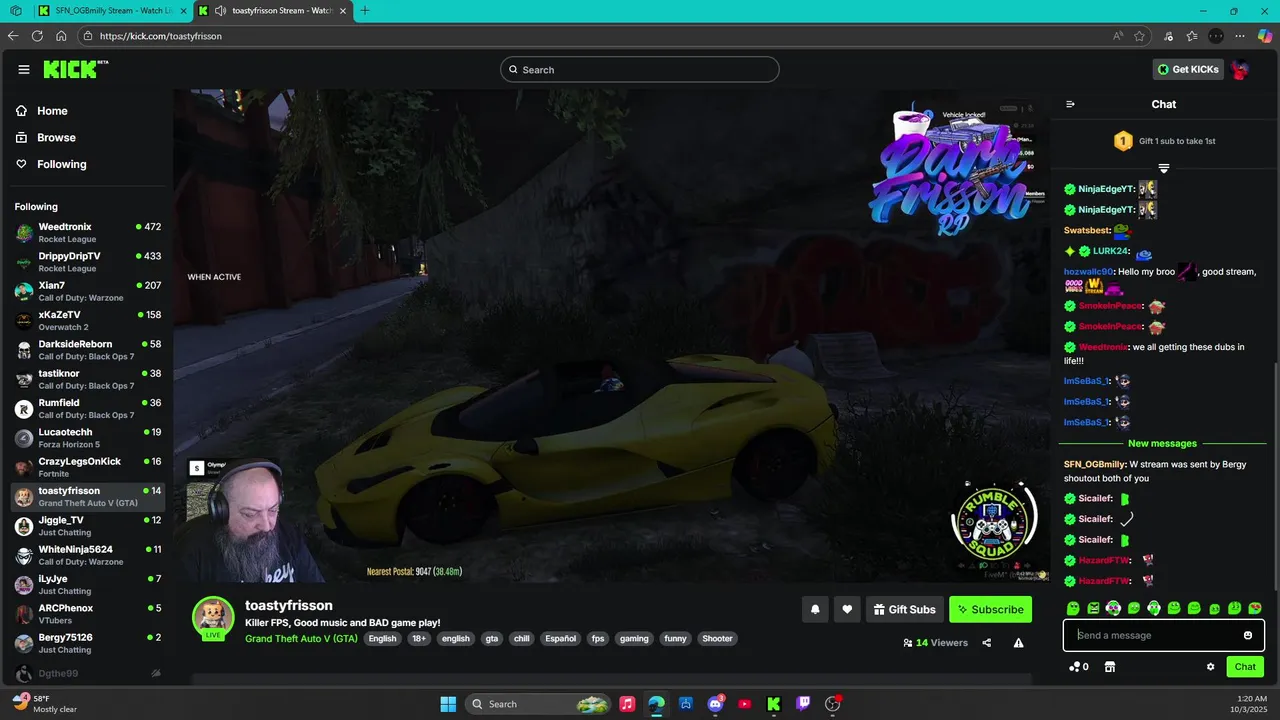Screen dimensions: 1280x720
Task: Open Weedtronix channel in Following list
Action: coord(88,233)
